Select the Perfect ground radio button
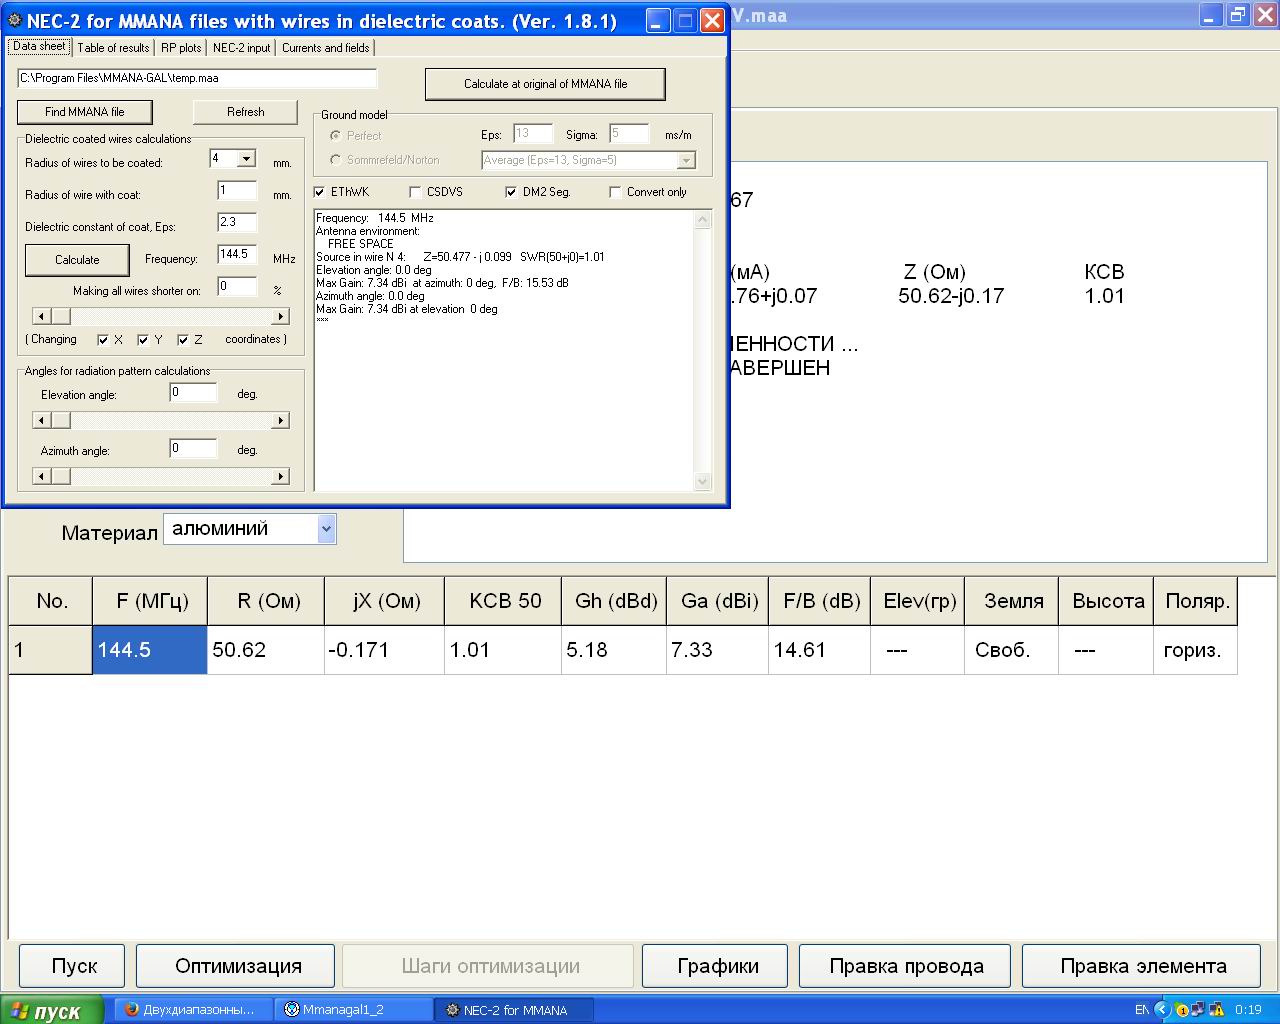This screenshot has width=1280, height=1024. (x=335, y=136)
